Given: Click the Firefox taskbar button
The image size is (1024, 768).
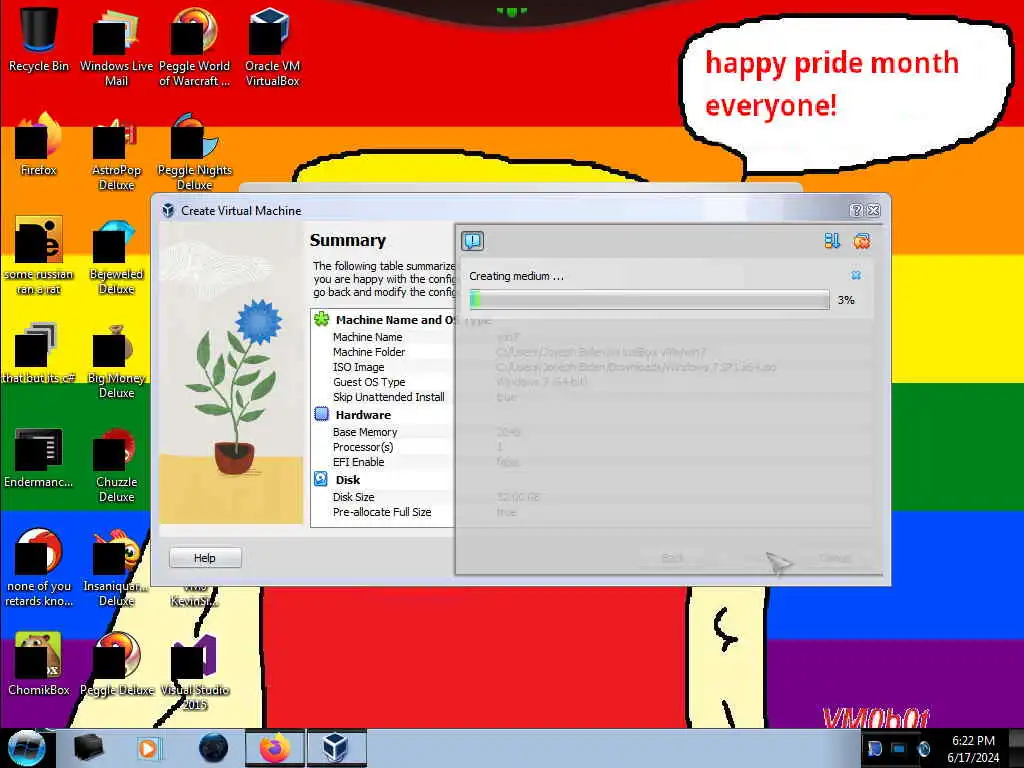Looking at the screenshot, I should (x=275, y=748).
